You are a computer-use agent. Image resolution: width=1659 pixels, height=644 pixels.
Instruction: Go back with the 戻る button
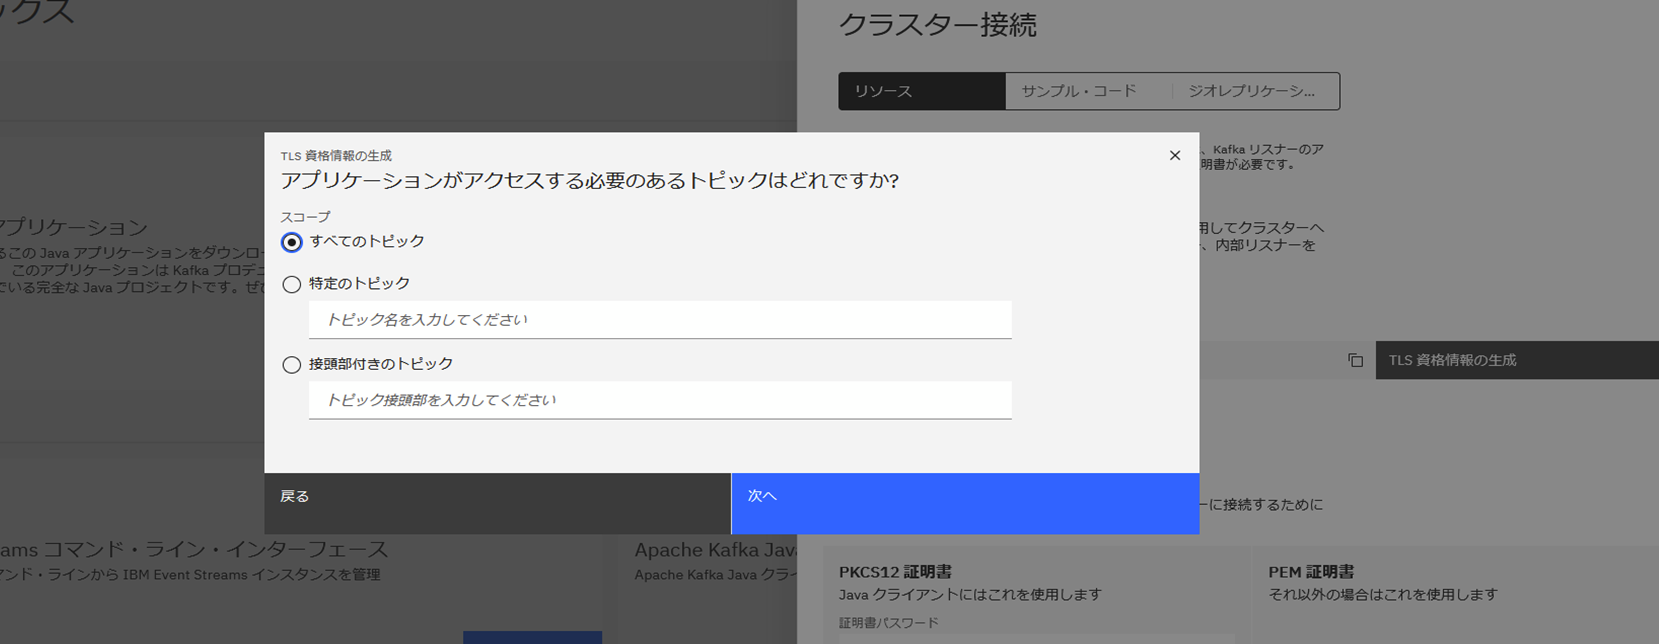click(x=498, y=503)
